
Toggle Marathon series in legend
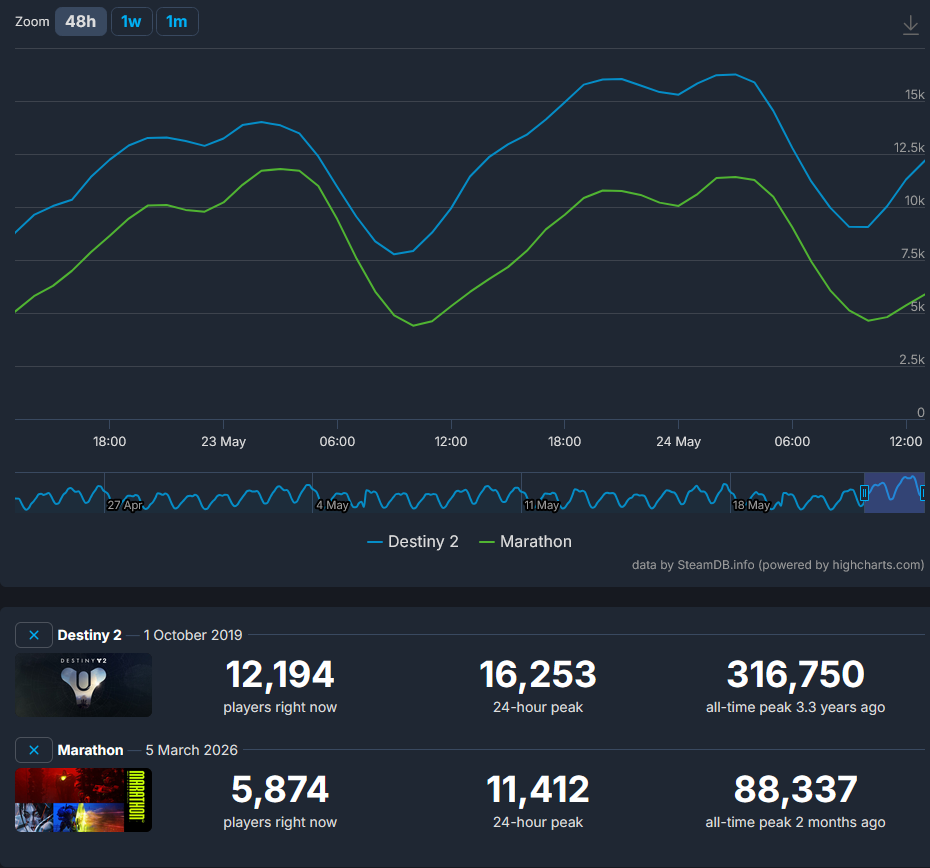[525, 542]
